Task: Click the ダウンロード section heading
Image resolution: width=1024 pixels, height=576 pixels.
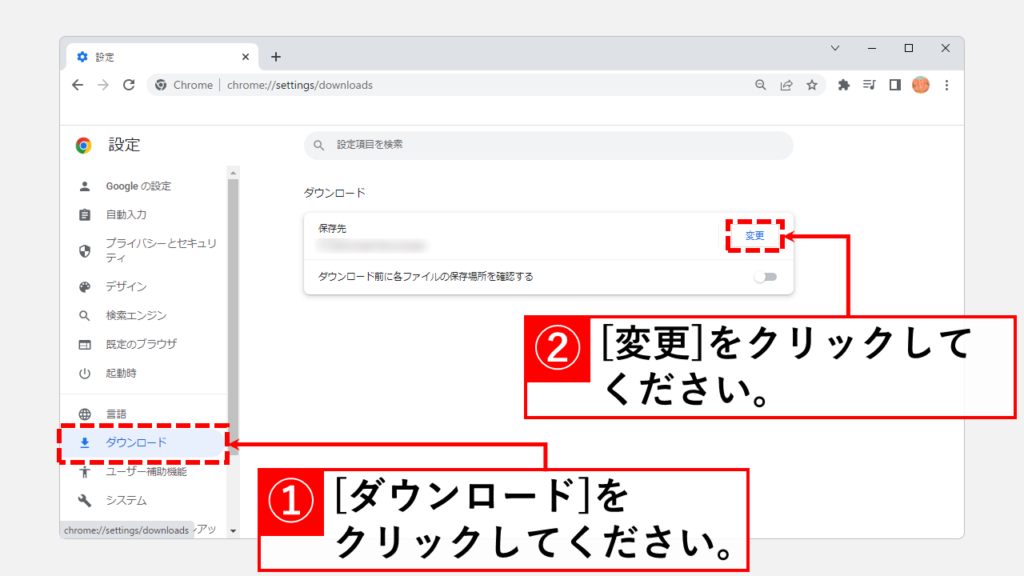Action: (x=334, y=193)
